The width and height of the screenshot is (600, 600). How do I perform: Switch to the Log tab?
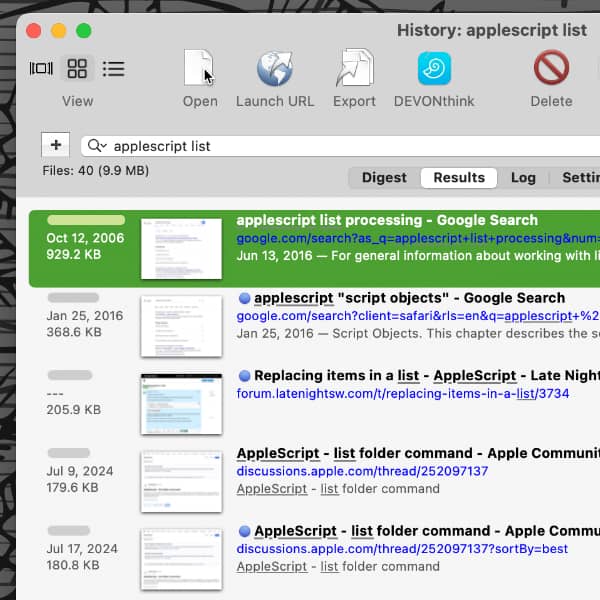point(523,178)
